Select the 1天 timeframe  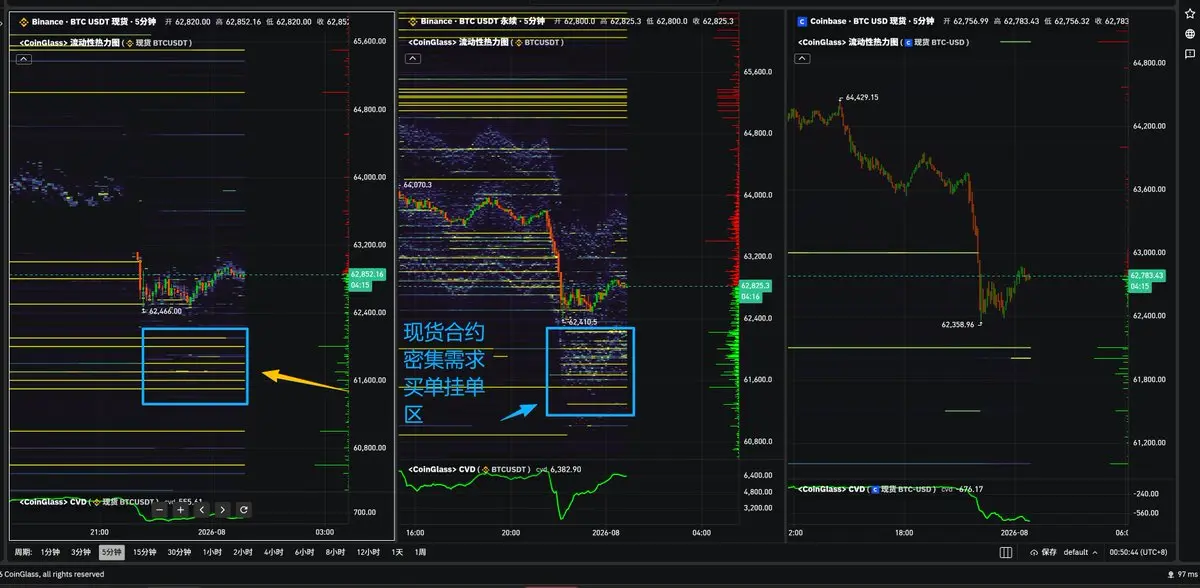(397, 552)
